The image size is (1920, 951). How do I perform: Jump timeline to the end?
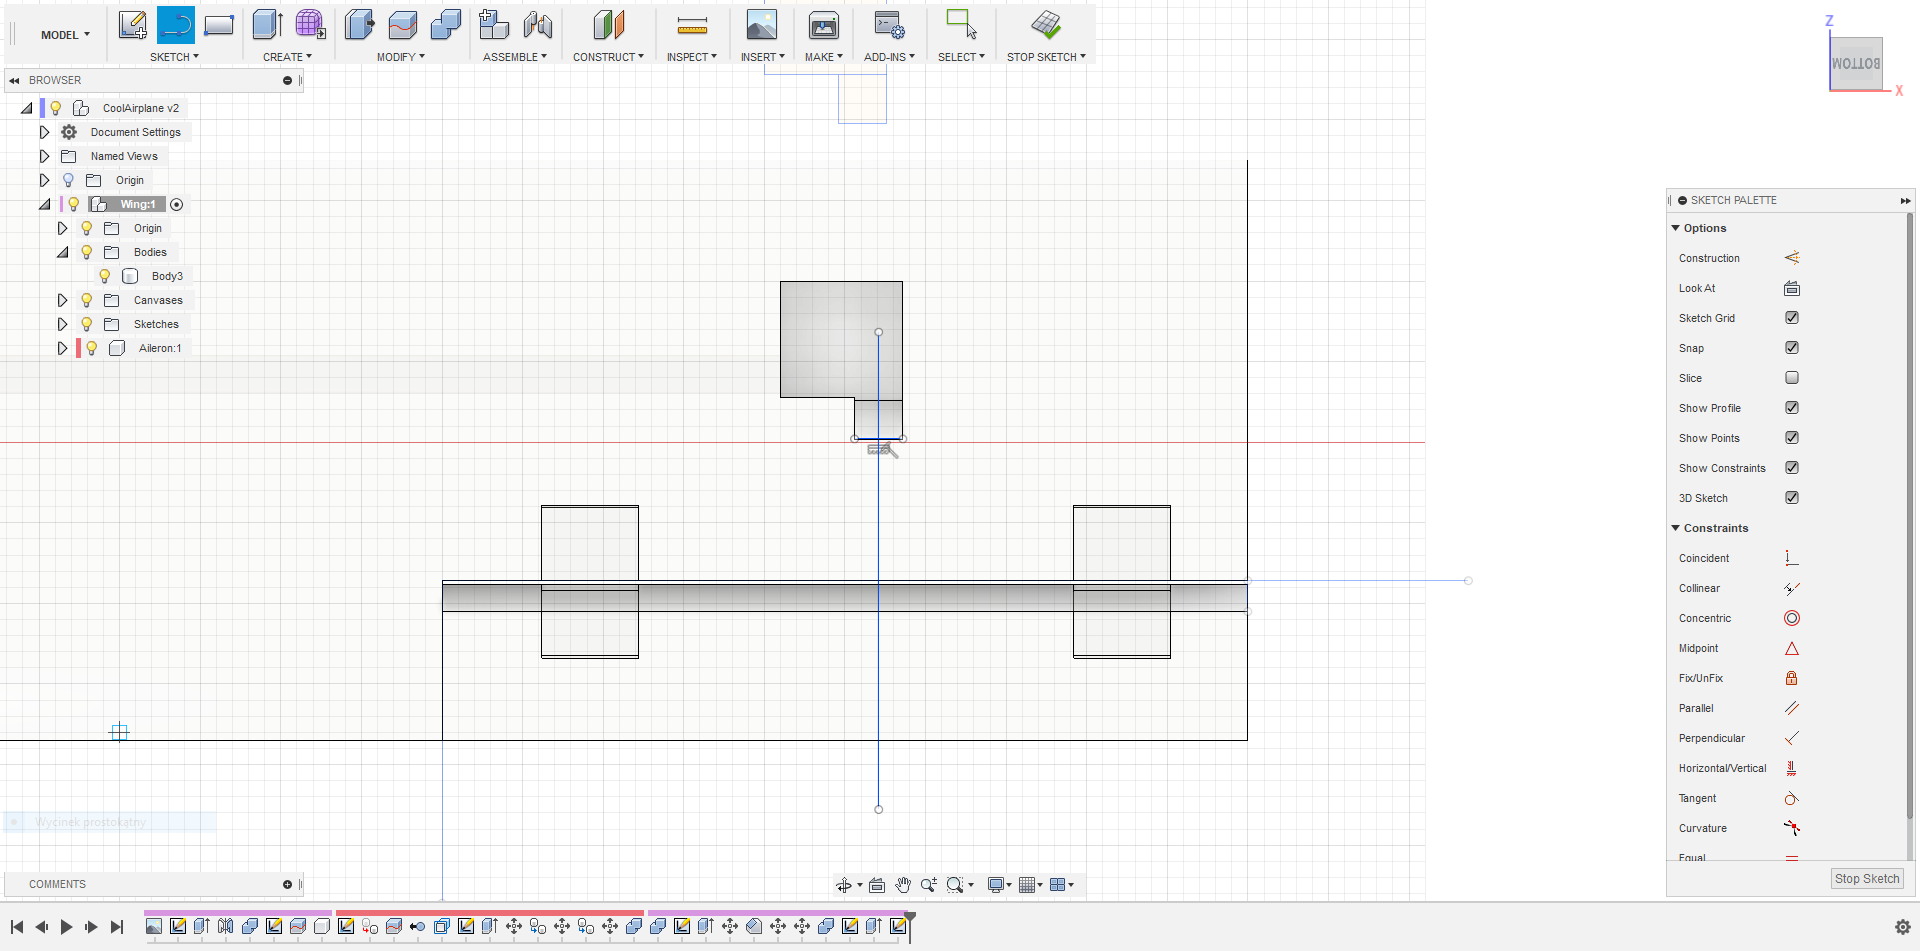click(117, 927)
